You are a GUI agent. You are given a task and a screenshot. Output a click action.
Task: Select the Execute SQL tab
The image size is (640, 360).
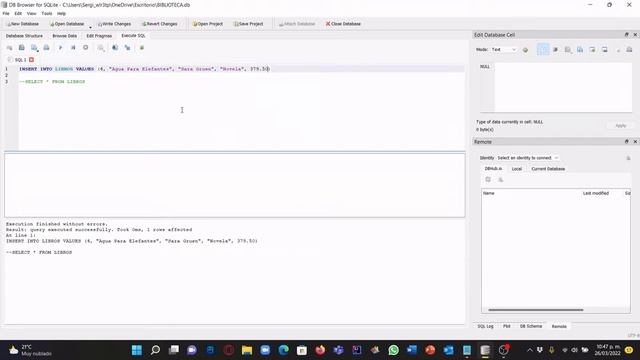[x=133, y=36]
